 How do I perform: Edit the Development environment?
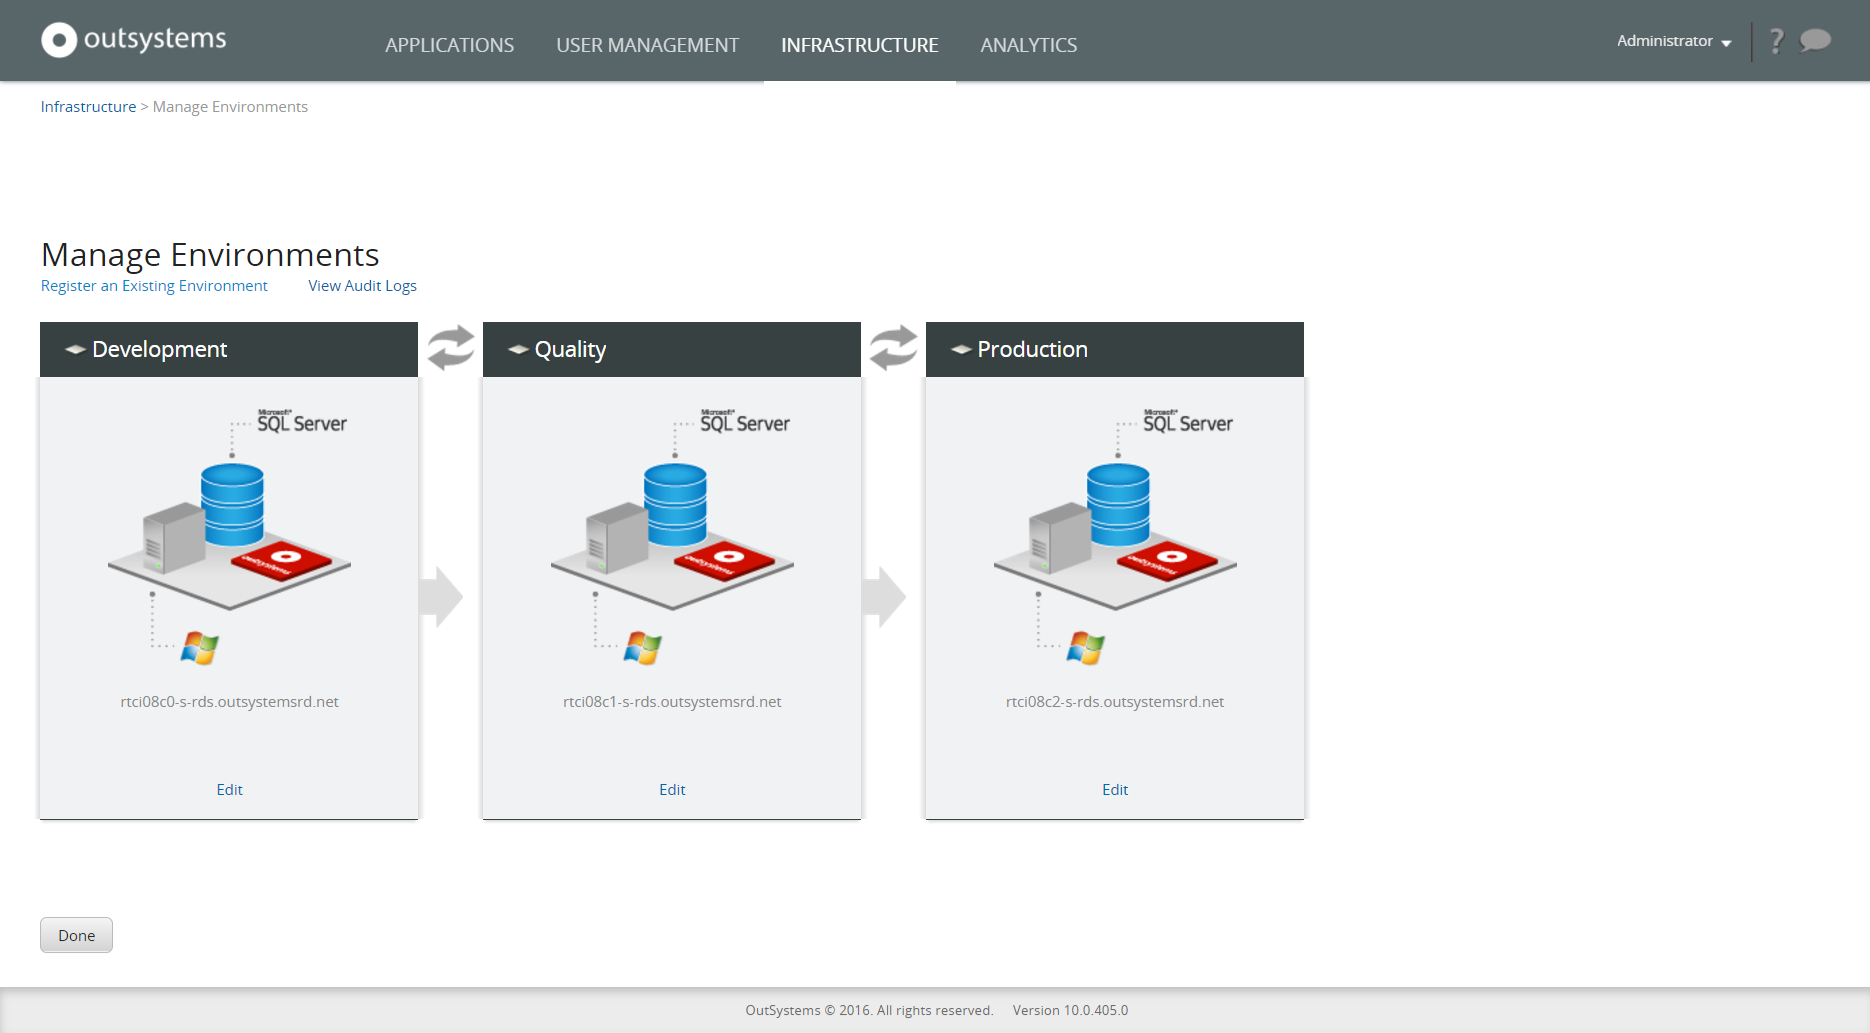(230, 790)
